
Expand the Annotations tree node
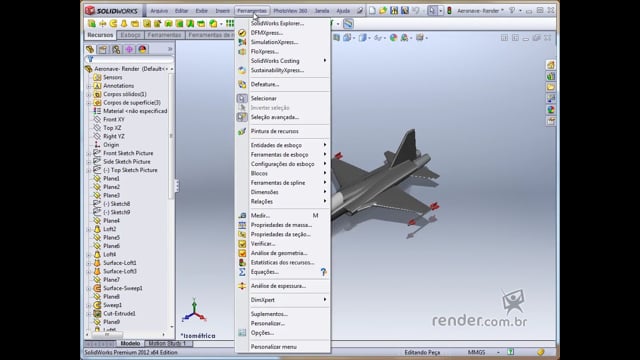pos(89,86)
